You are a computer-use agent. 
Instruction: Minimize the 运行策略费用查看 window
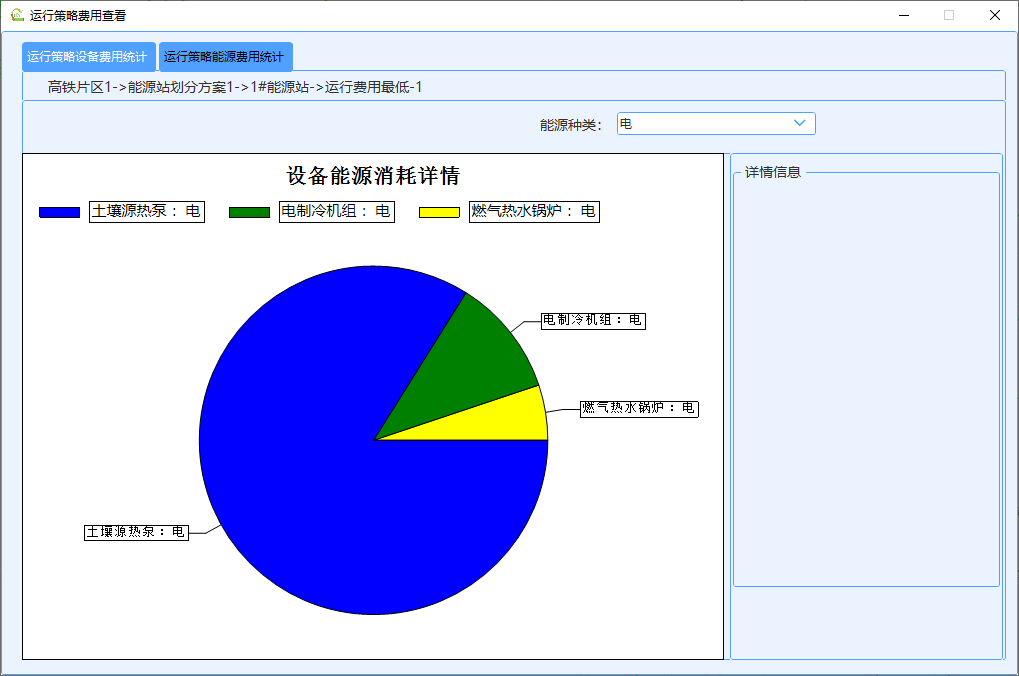(x=903, y=15)
